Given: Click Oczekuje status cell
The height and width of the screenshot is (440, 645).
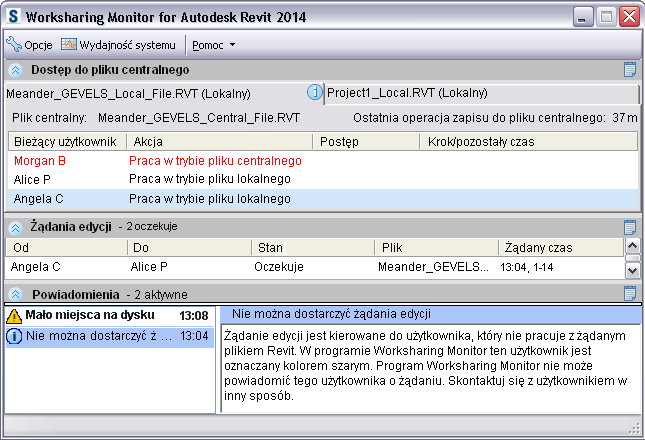Looking at the screenshot, I should click(x=279, y=267).
